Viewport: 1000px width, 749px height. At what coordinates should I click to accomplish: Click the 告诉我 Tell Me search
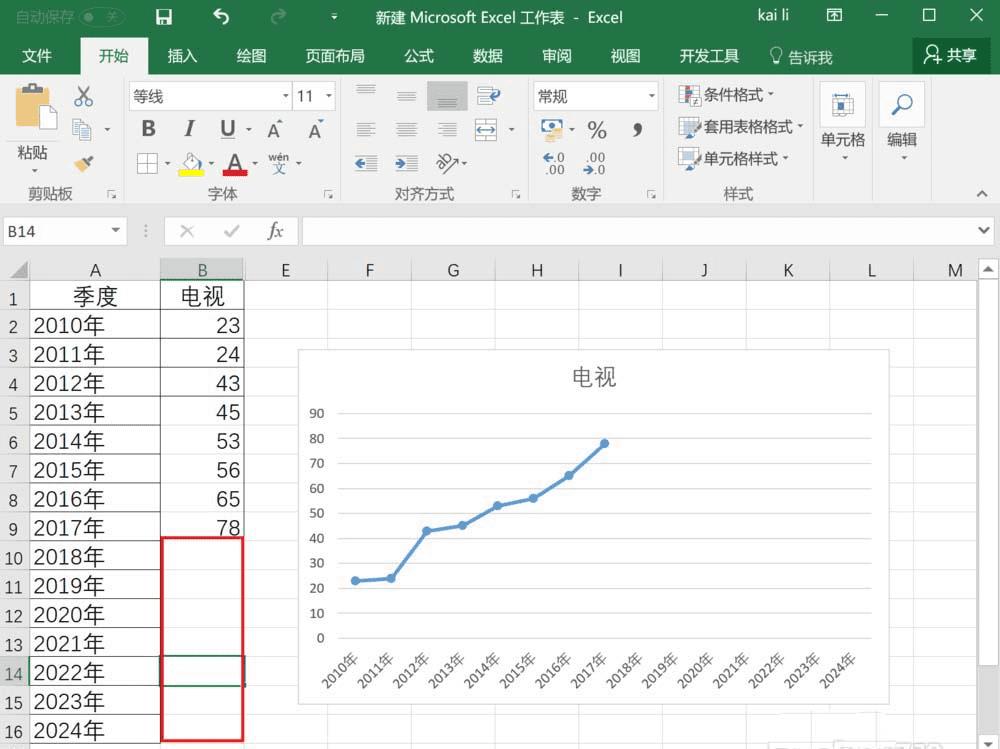click(x=801, y=57)
